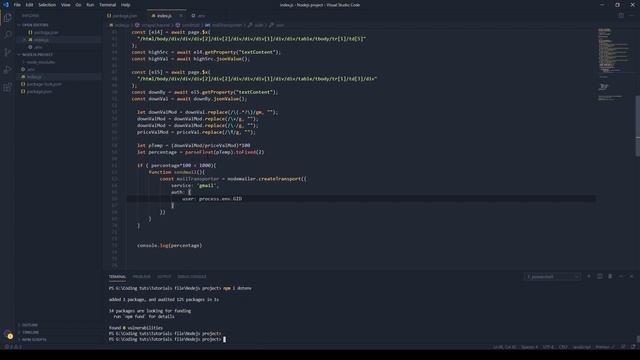Expand the node_modules folder
The height and width of the screenshot is (360, 640).
coord(58,62)
